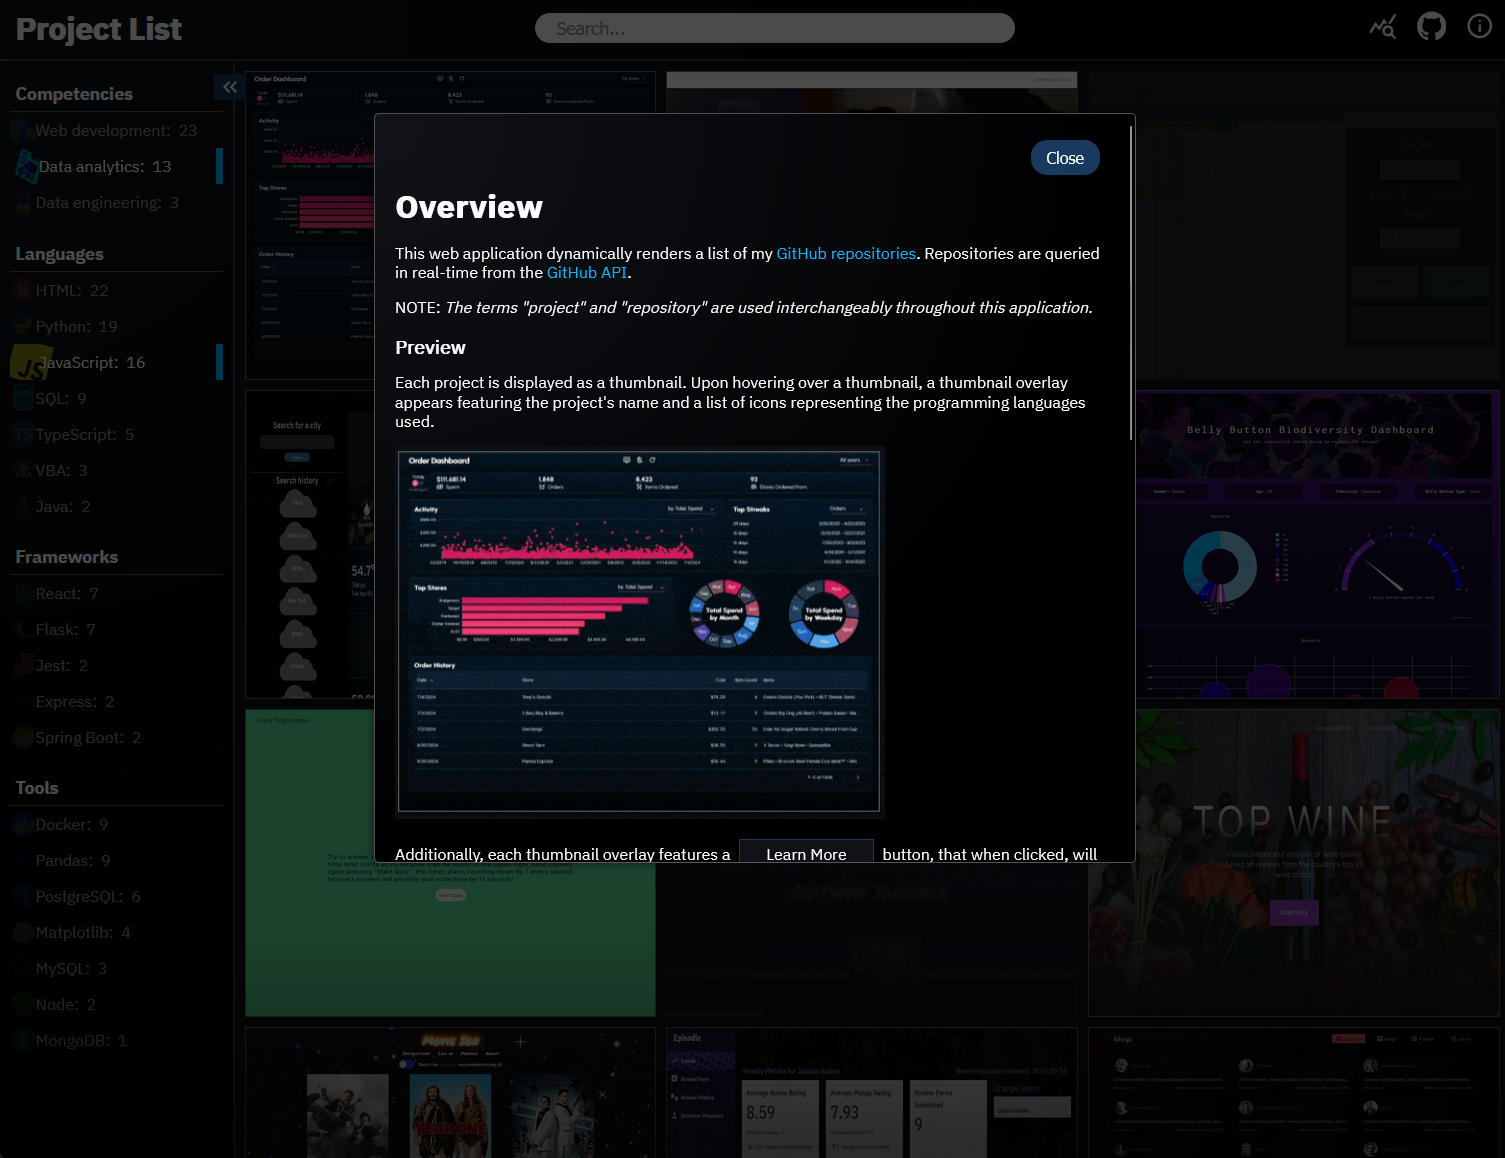Click the Project List title
The height and width of the screenshot is (1158, 1505).
coord(99,29)
